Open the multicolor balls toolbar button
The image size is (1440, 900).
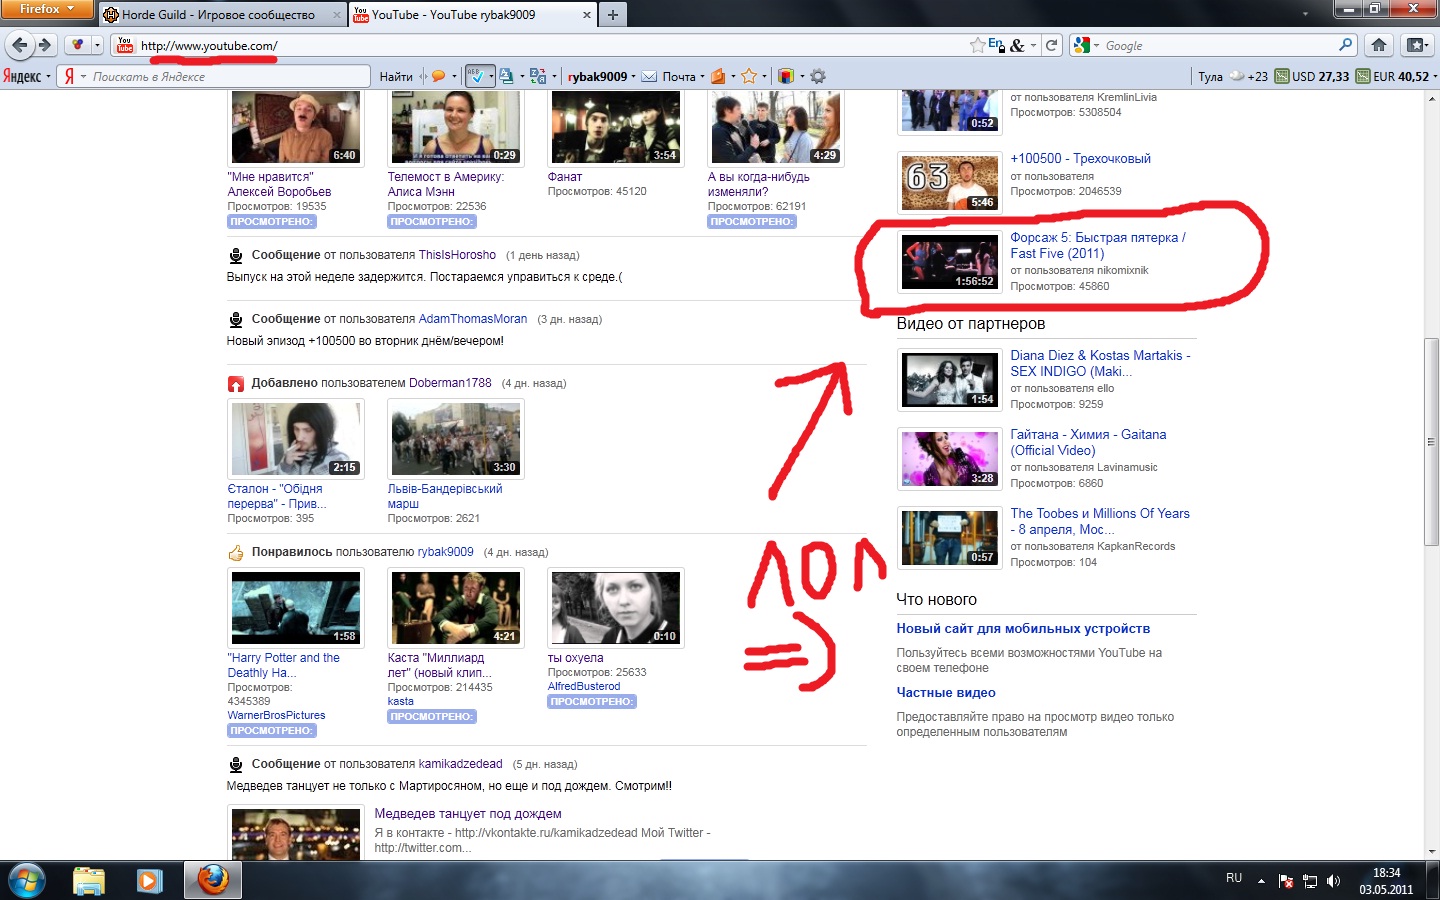point(78,45)
